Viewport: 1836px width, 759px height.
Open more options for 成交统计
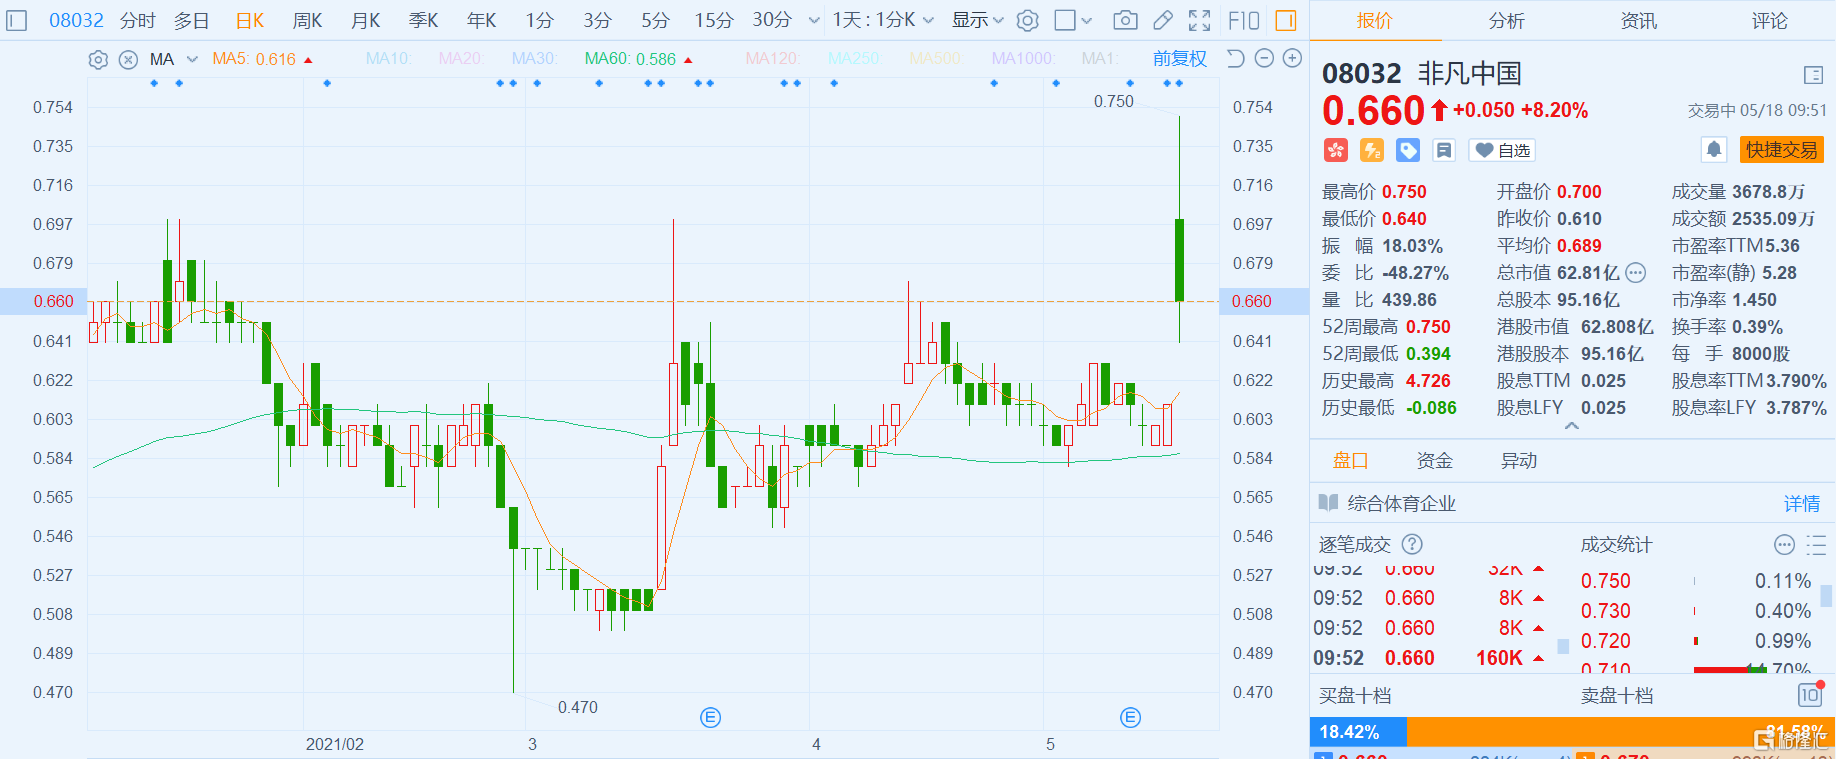[x=1784, y=544]
